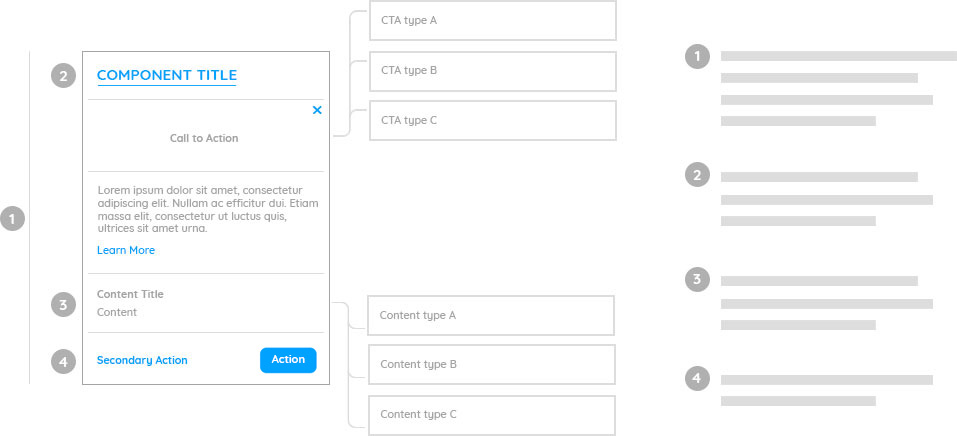Image resolution: width=957 pixels, height=436 pixels.
Task: Click legend badge 1 in right column
Action: (x=698, y=57)
